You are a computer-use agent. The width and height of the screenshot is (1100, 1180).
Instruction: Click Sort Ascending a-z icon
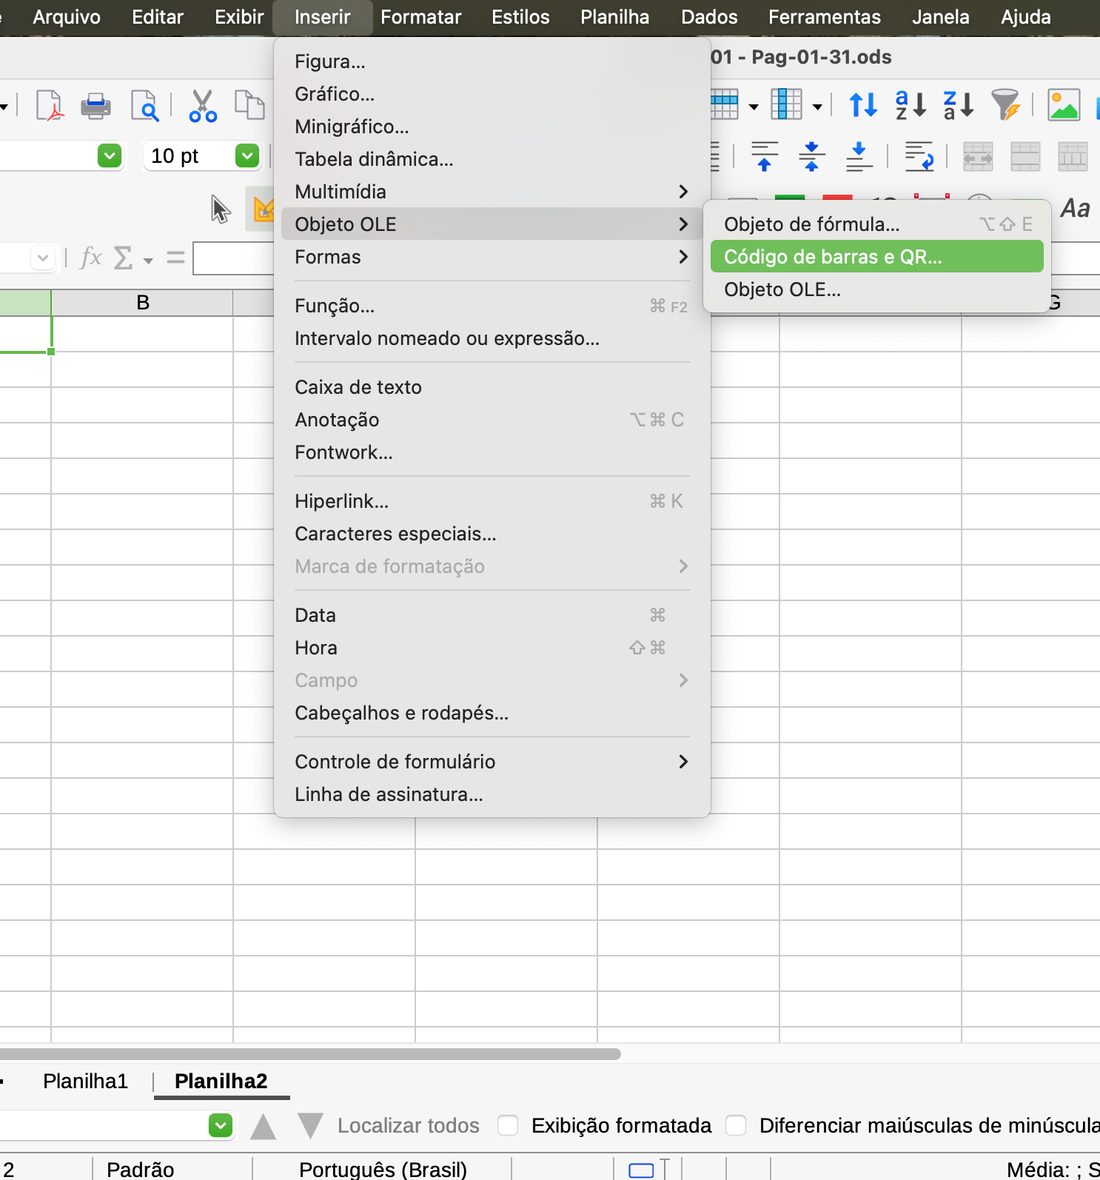(x=910, y=105)
